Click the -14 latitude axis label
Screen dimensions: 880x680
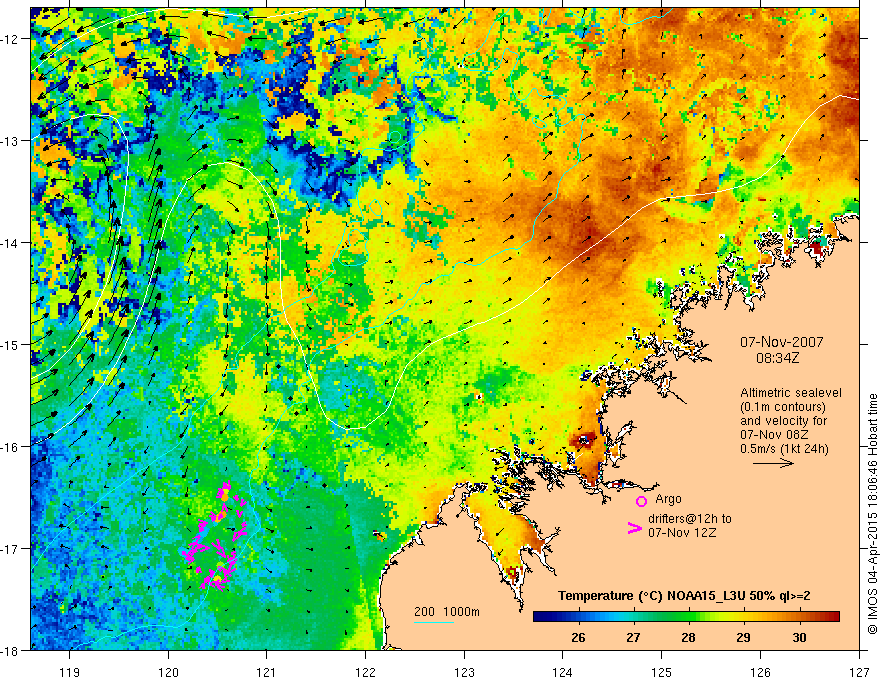pos(11,243)
